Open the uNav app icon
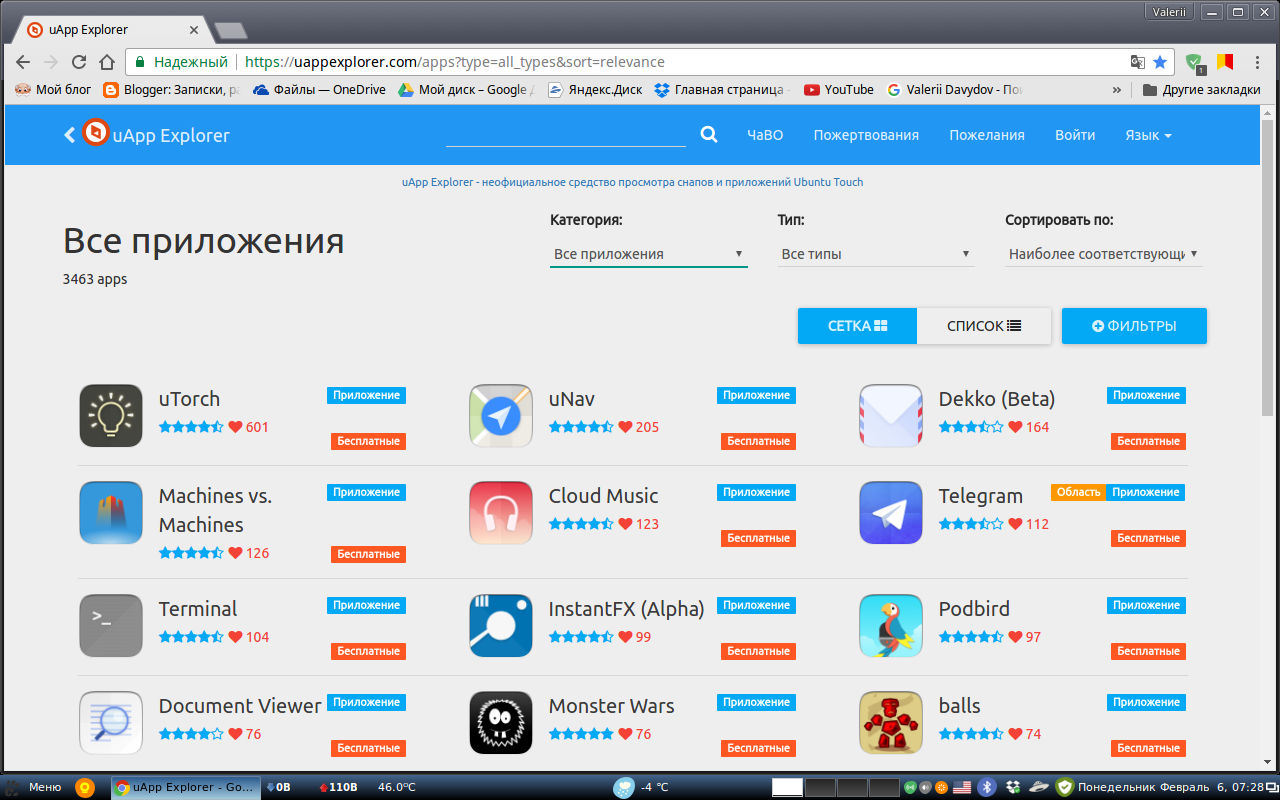The height and width of the screenshot is (800, 1280). 501,415
